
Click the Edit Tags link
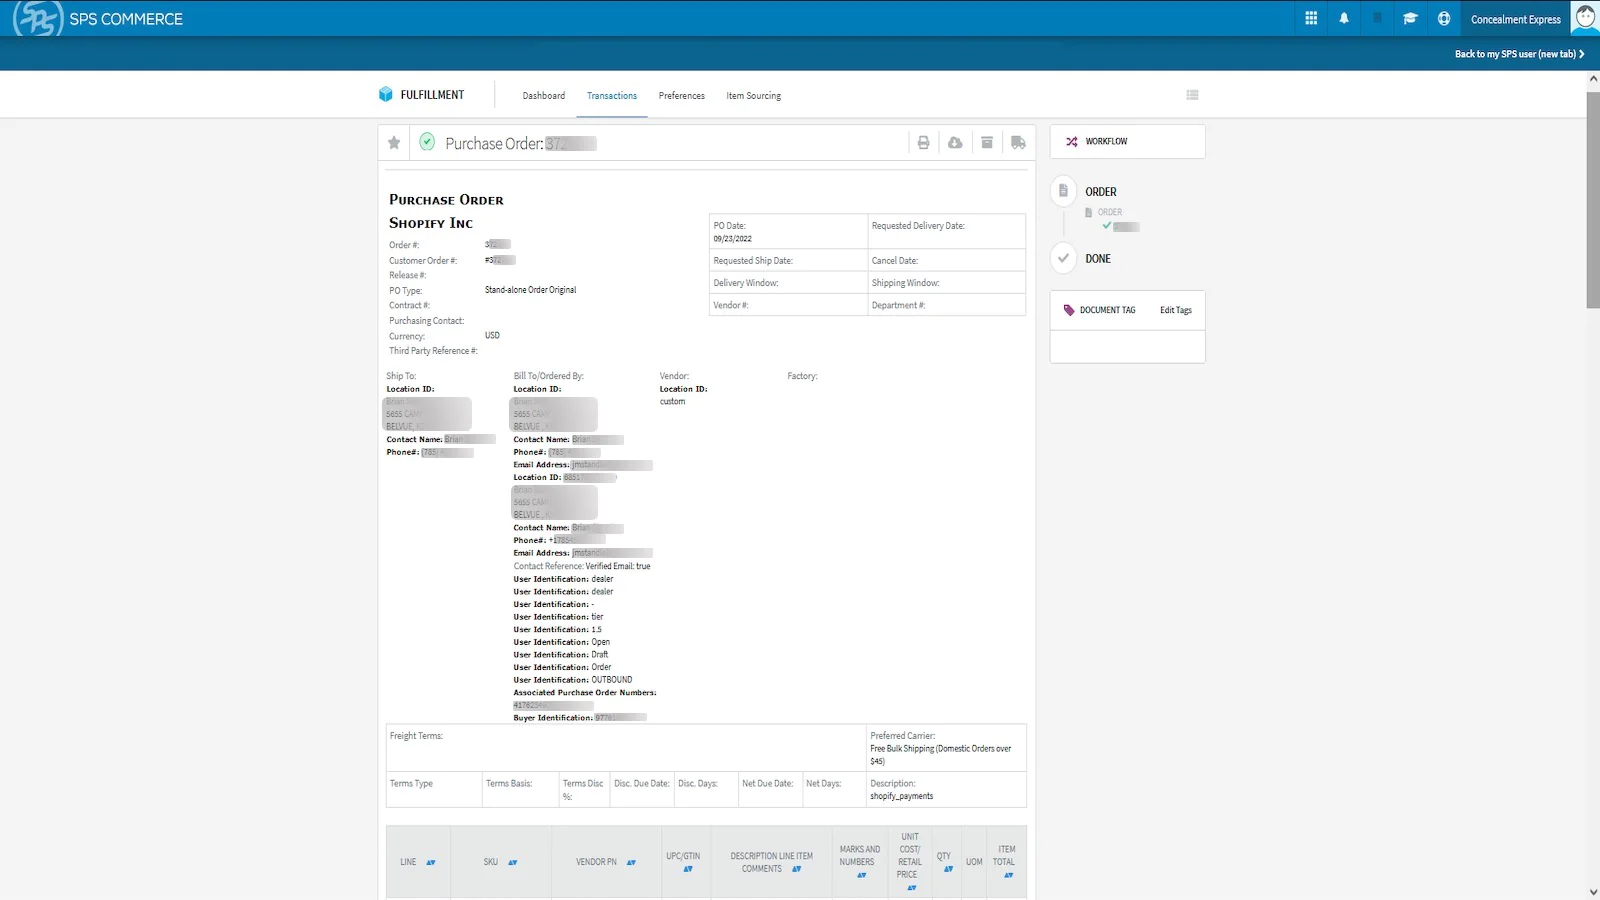click(1175, 310)
